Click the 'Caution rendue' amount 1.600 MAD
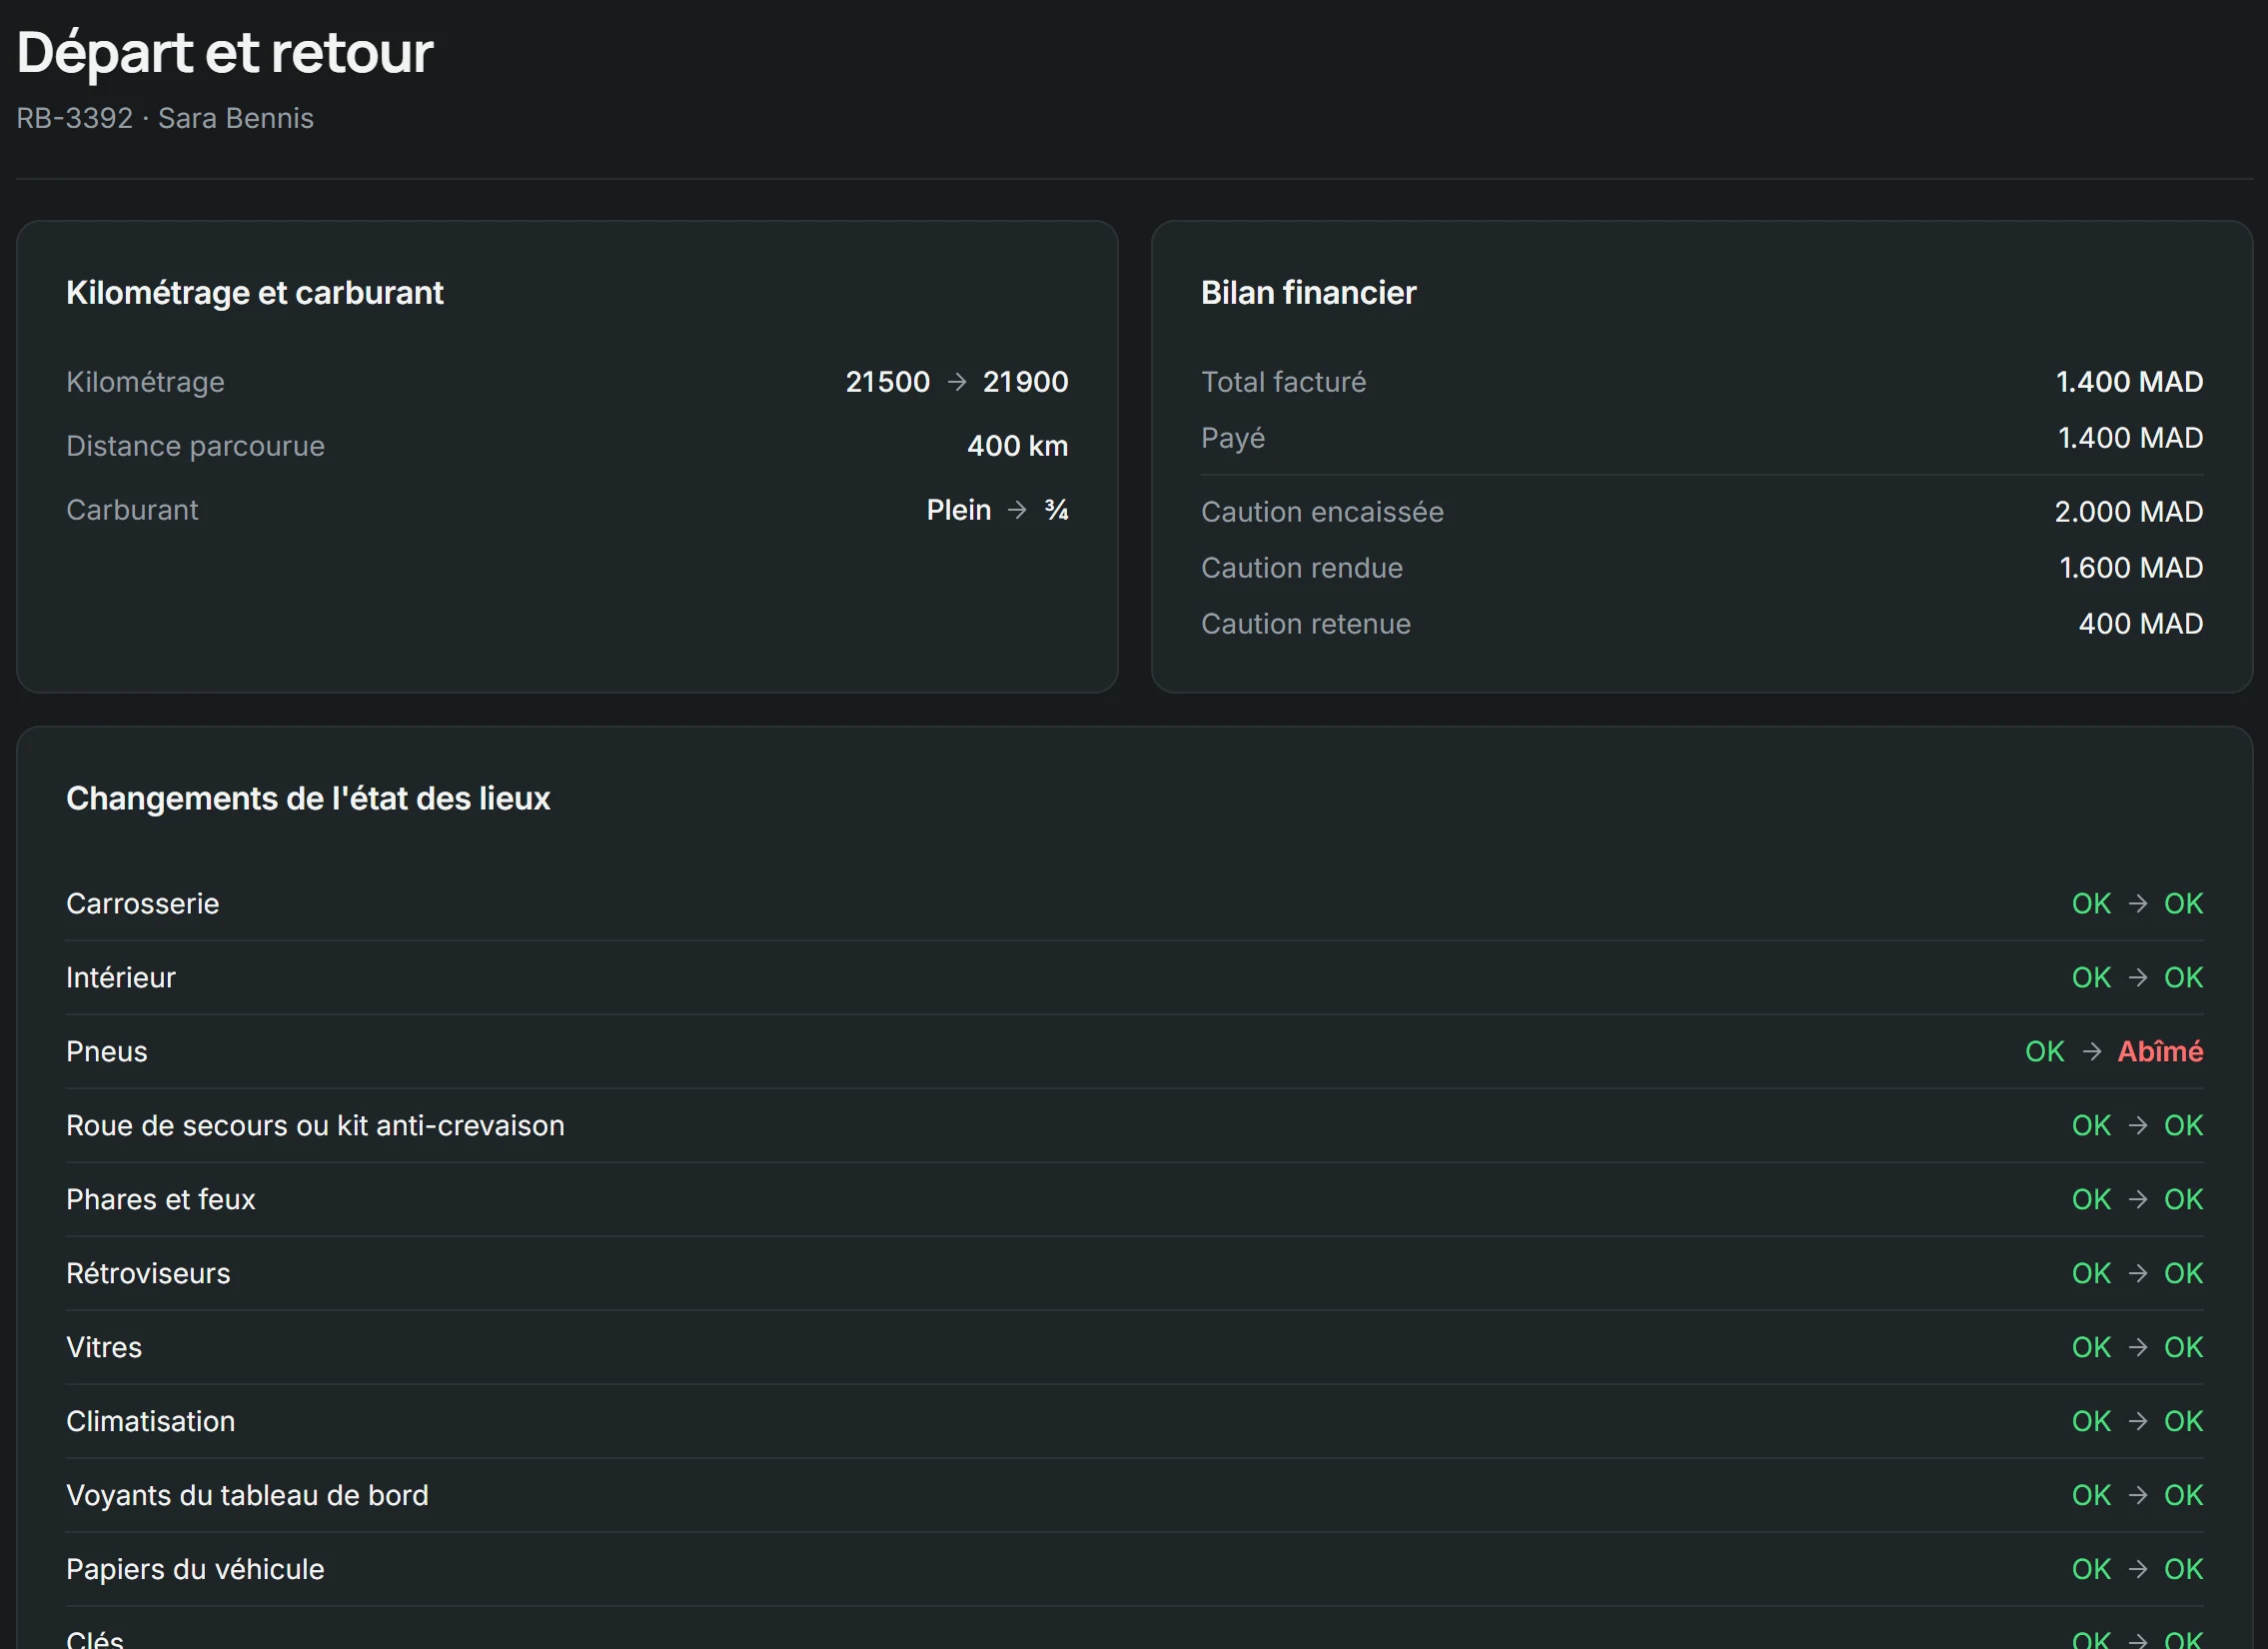 [x=2131, y=568]
